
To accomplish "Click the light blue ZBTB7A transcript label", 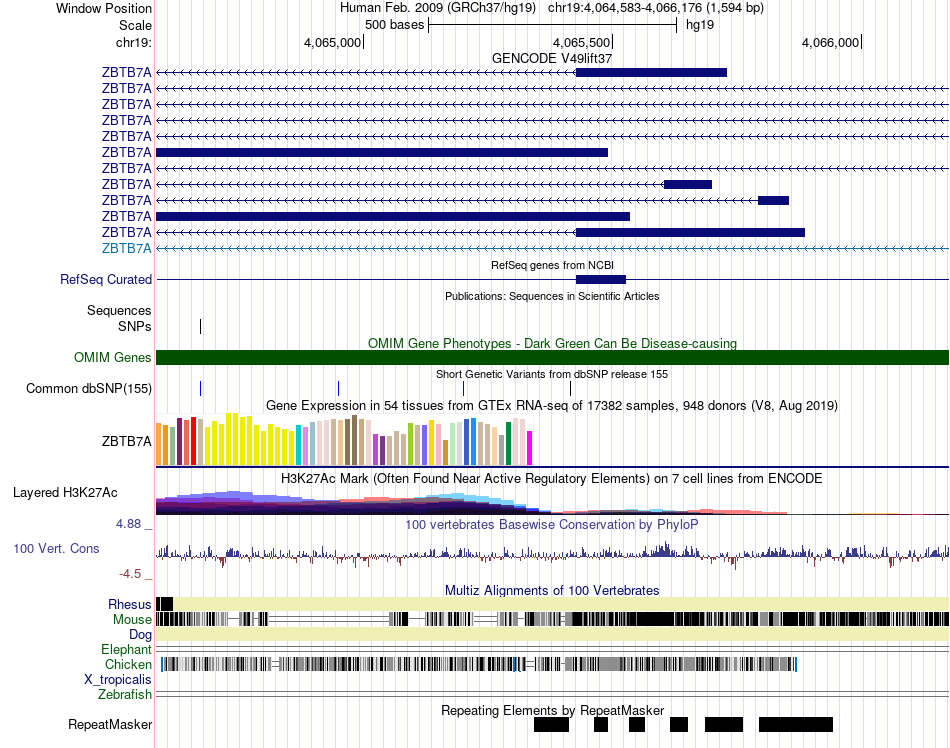I will (x=127, y=248).
